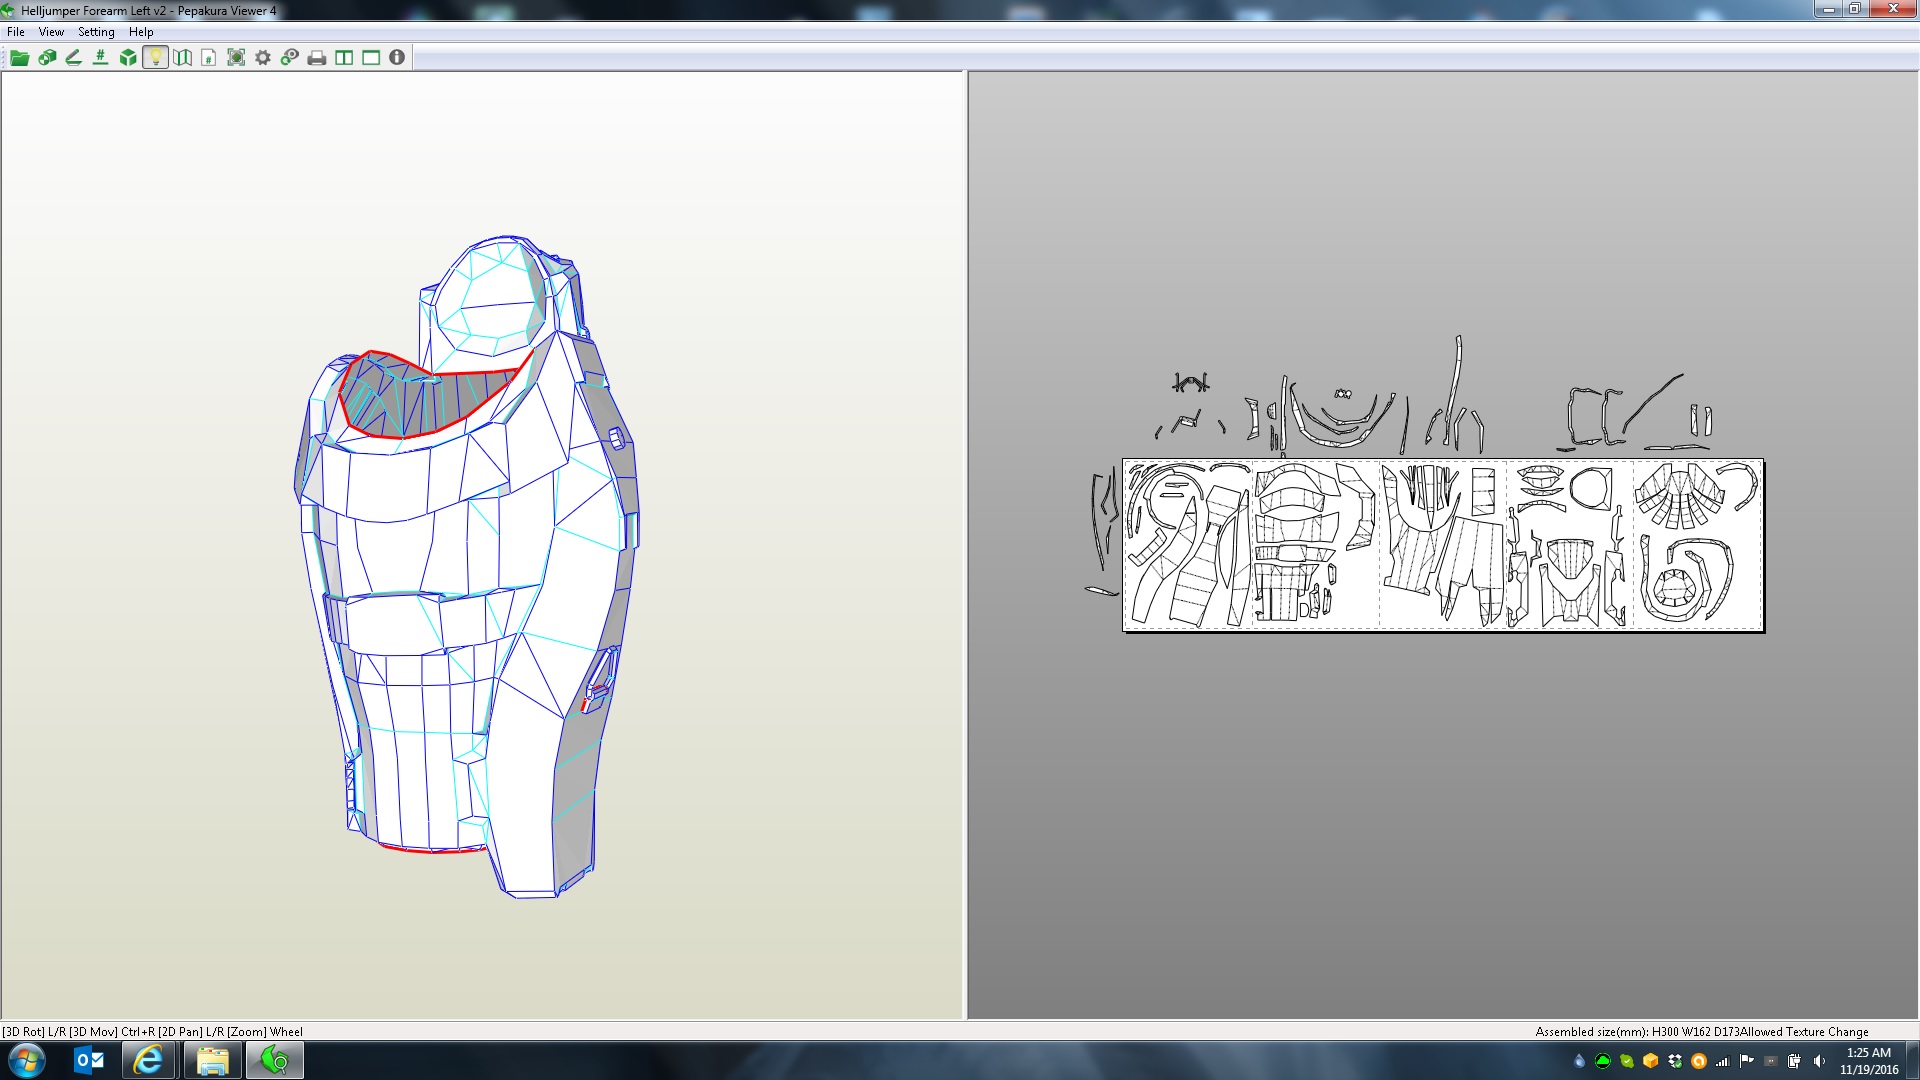Open Internet Explorer from the taskbar
Image resolution: width=1920 pixels, height=1080 pixels.
[x=149, y=1060]
